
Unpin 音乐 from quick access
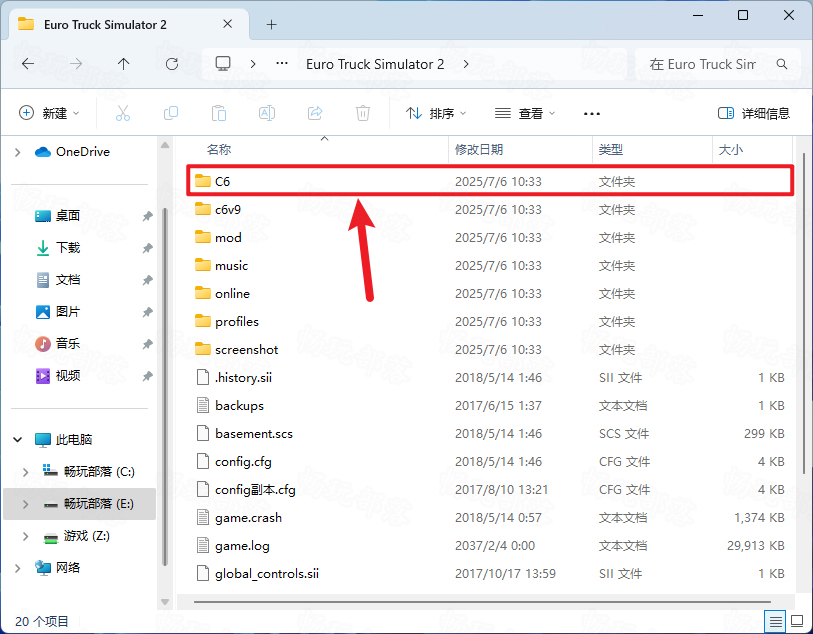click(148, 344)
